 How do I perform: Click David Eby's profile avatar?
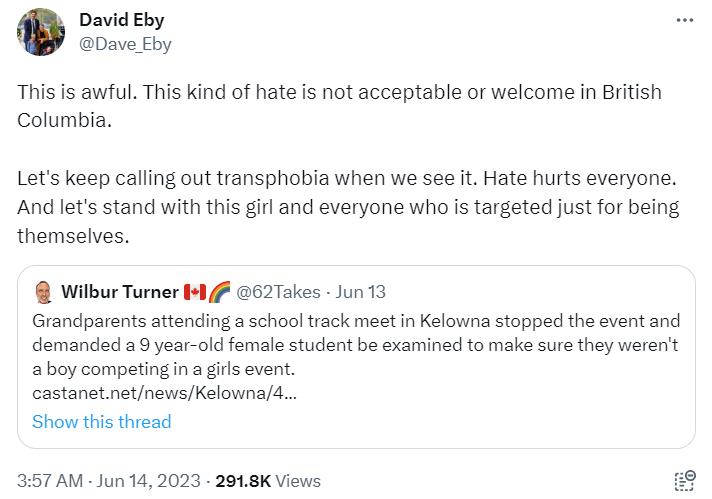41,32
